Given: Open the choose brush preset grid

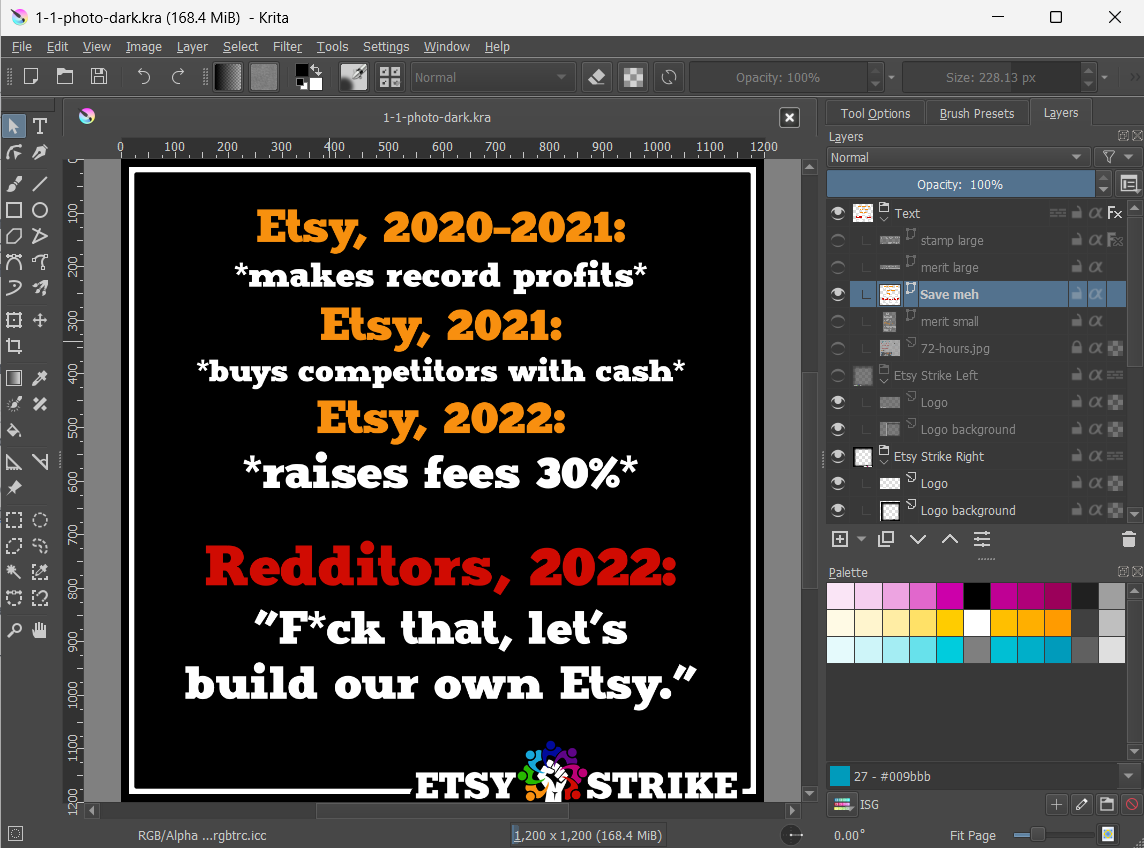Looking at the screenshot, I should click(390, 77).
